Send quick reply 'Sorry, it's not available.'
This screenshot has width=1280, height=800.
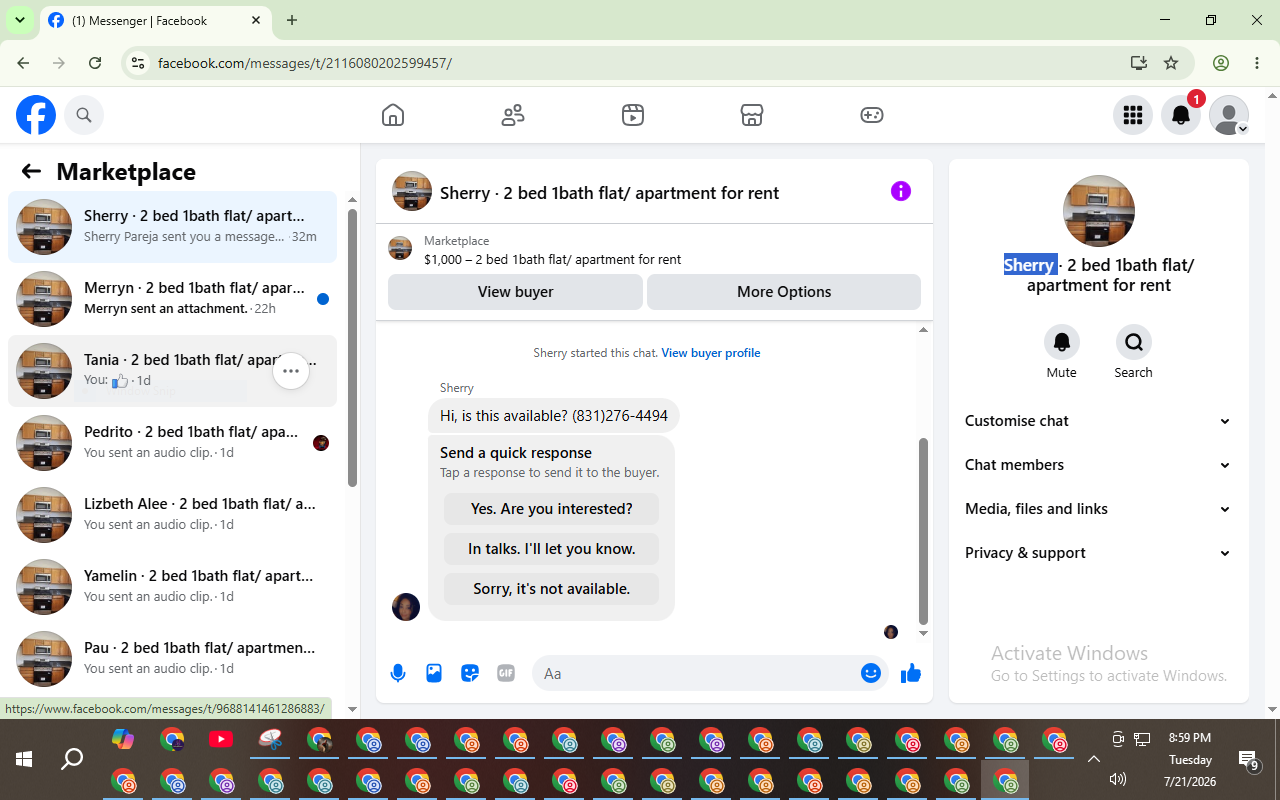coord(552,589)
